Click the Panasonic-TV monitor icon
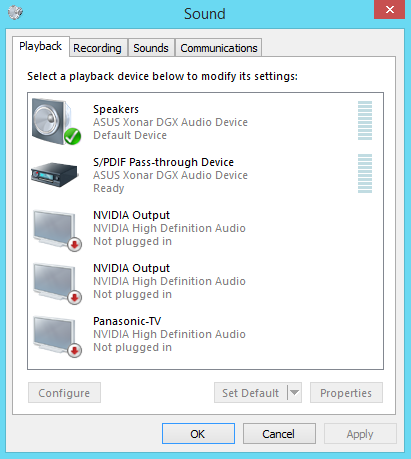This screenshot has width=411, height=459. tap(57, 336)
